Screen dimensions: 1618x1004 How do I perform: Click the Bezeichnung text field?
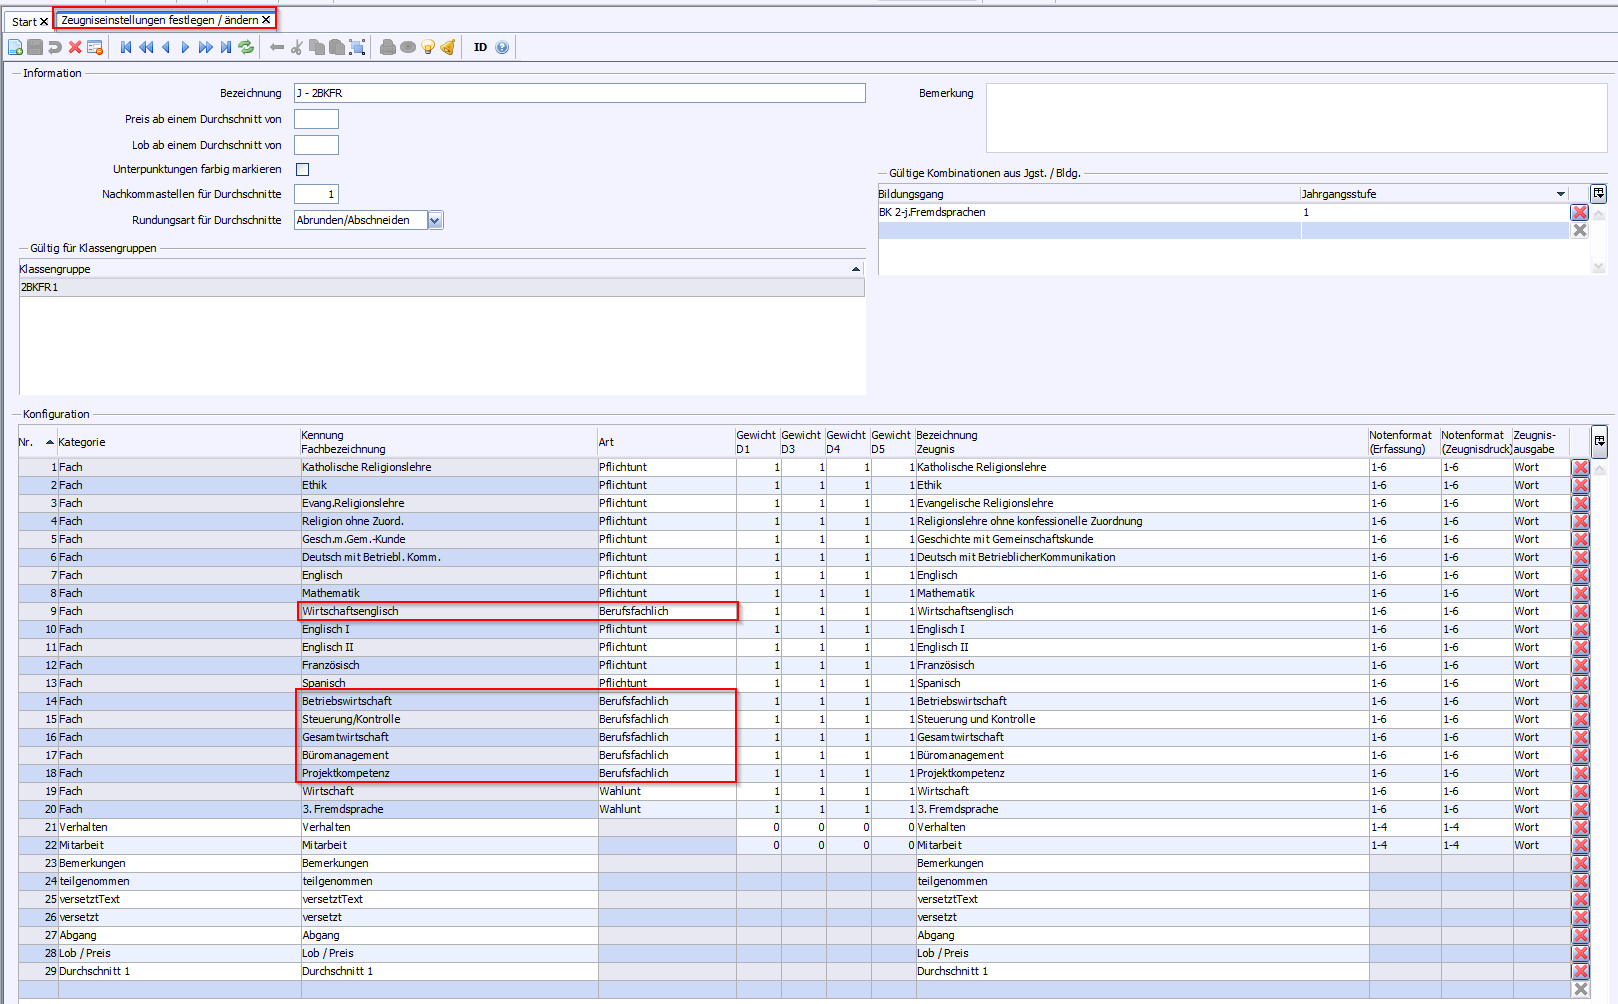point(579,93)
